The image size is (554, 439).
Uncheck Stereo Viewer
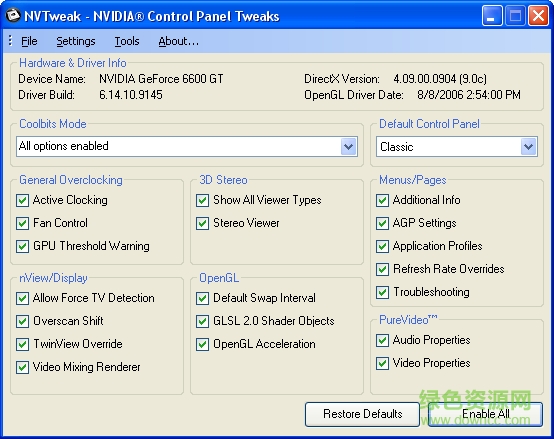coord(202,223)
